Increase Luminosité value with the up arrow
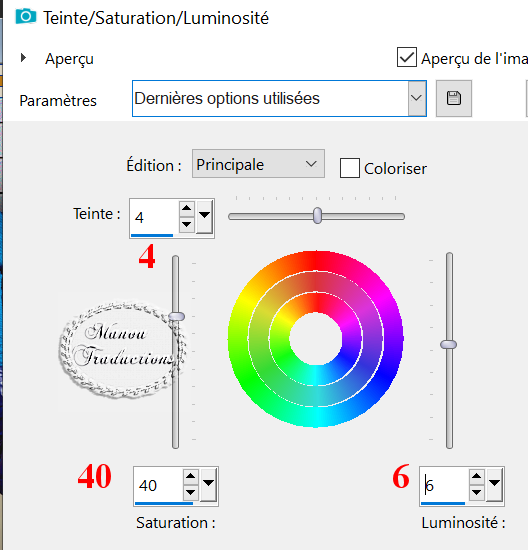Screen dimensions: 528x550 coord(476,476)
